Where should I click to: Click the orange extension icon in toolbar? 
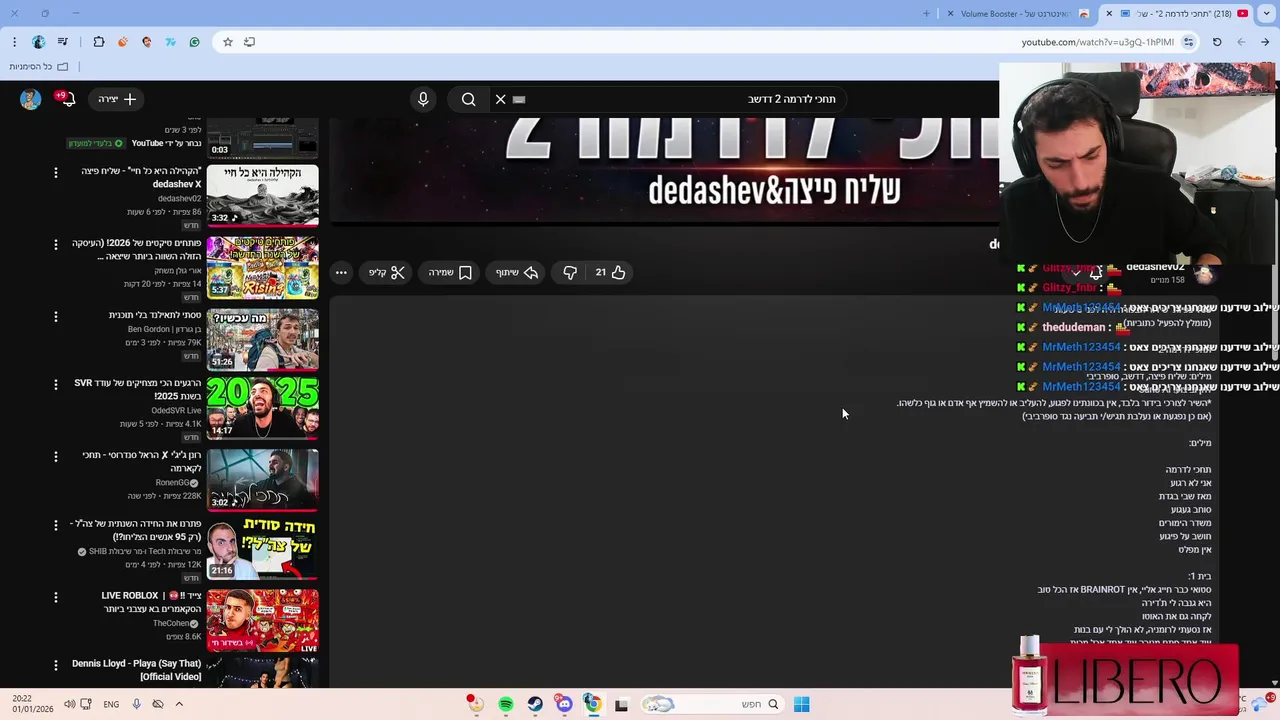pyautogui.click(x=123, y=42)
